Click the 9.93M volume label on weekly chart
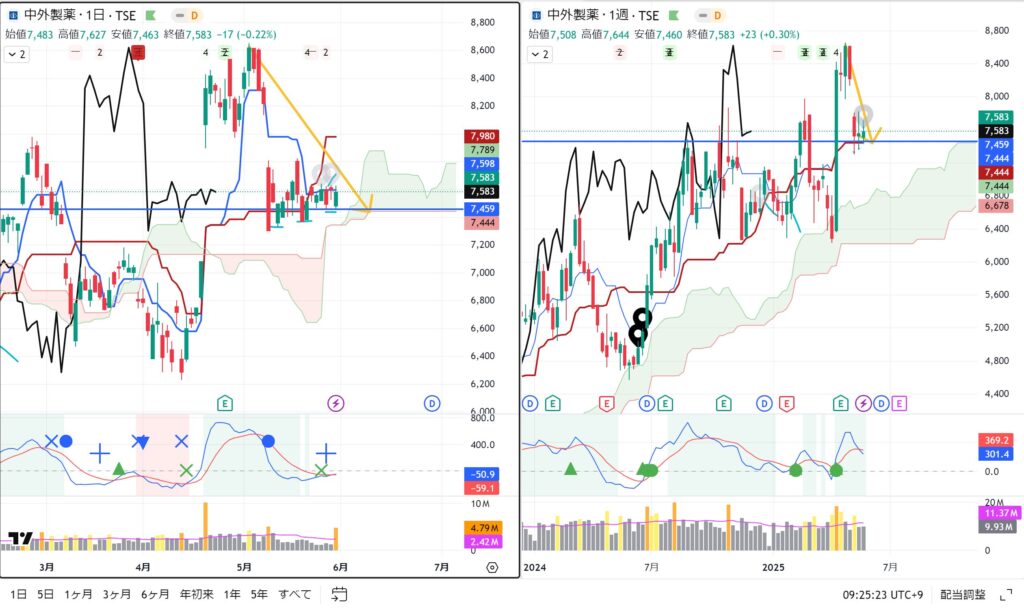Image resolution: width=1024 pixels, height=609 pixels. pos(997,527)
